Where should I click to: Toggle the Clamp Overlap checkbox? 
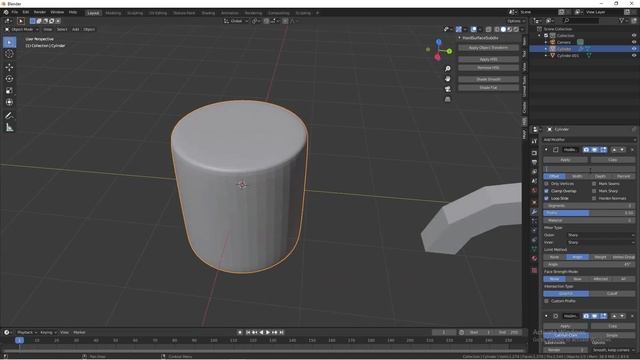[547, 191]
